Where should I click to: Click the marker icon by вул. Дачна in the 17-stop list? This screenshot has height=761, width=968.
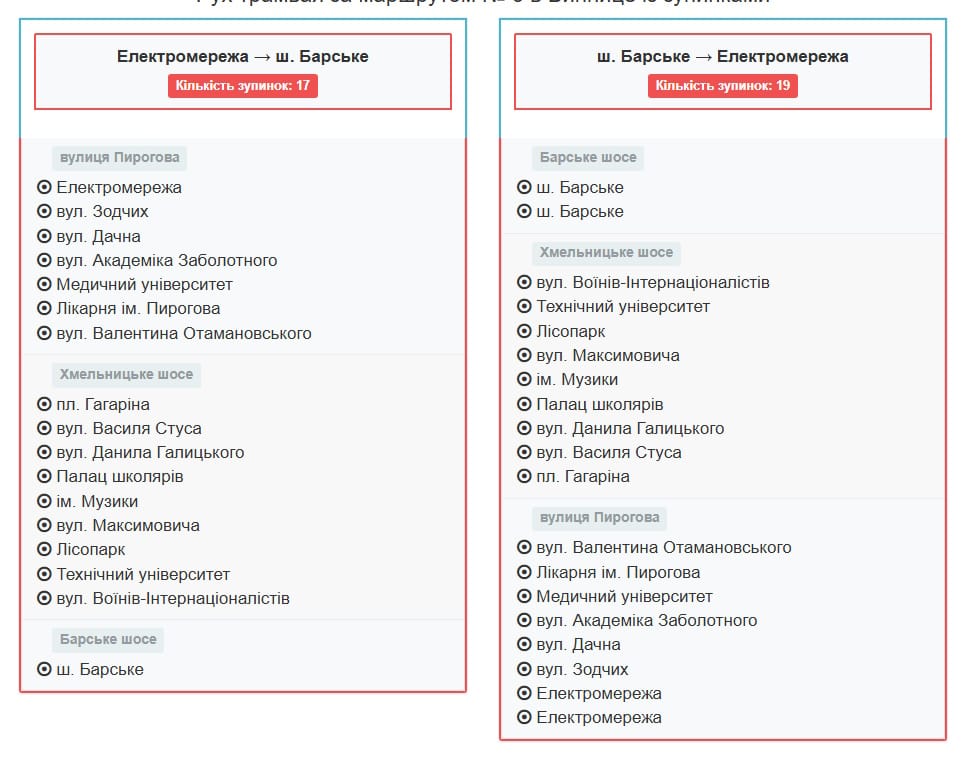[44, 237]
